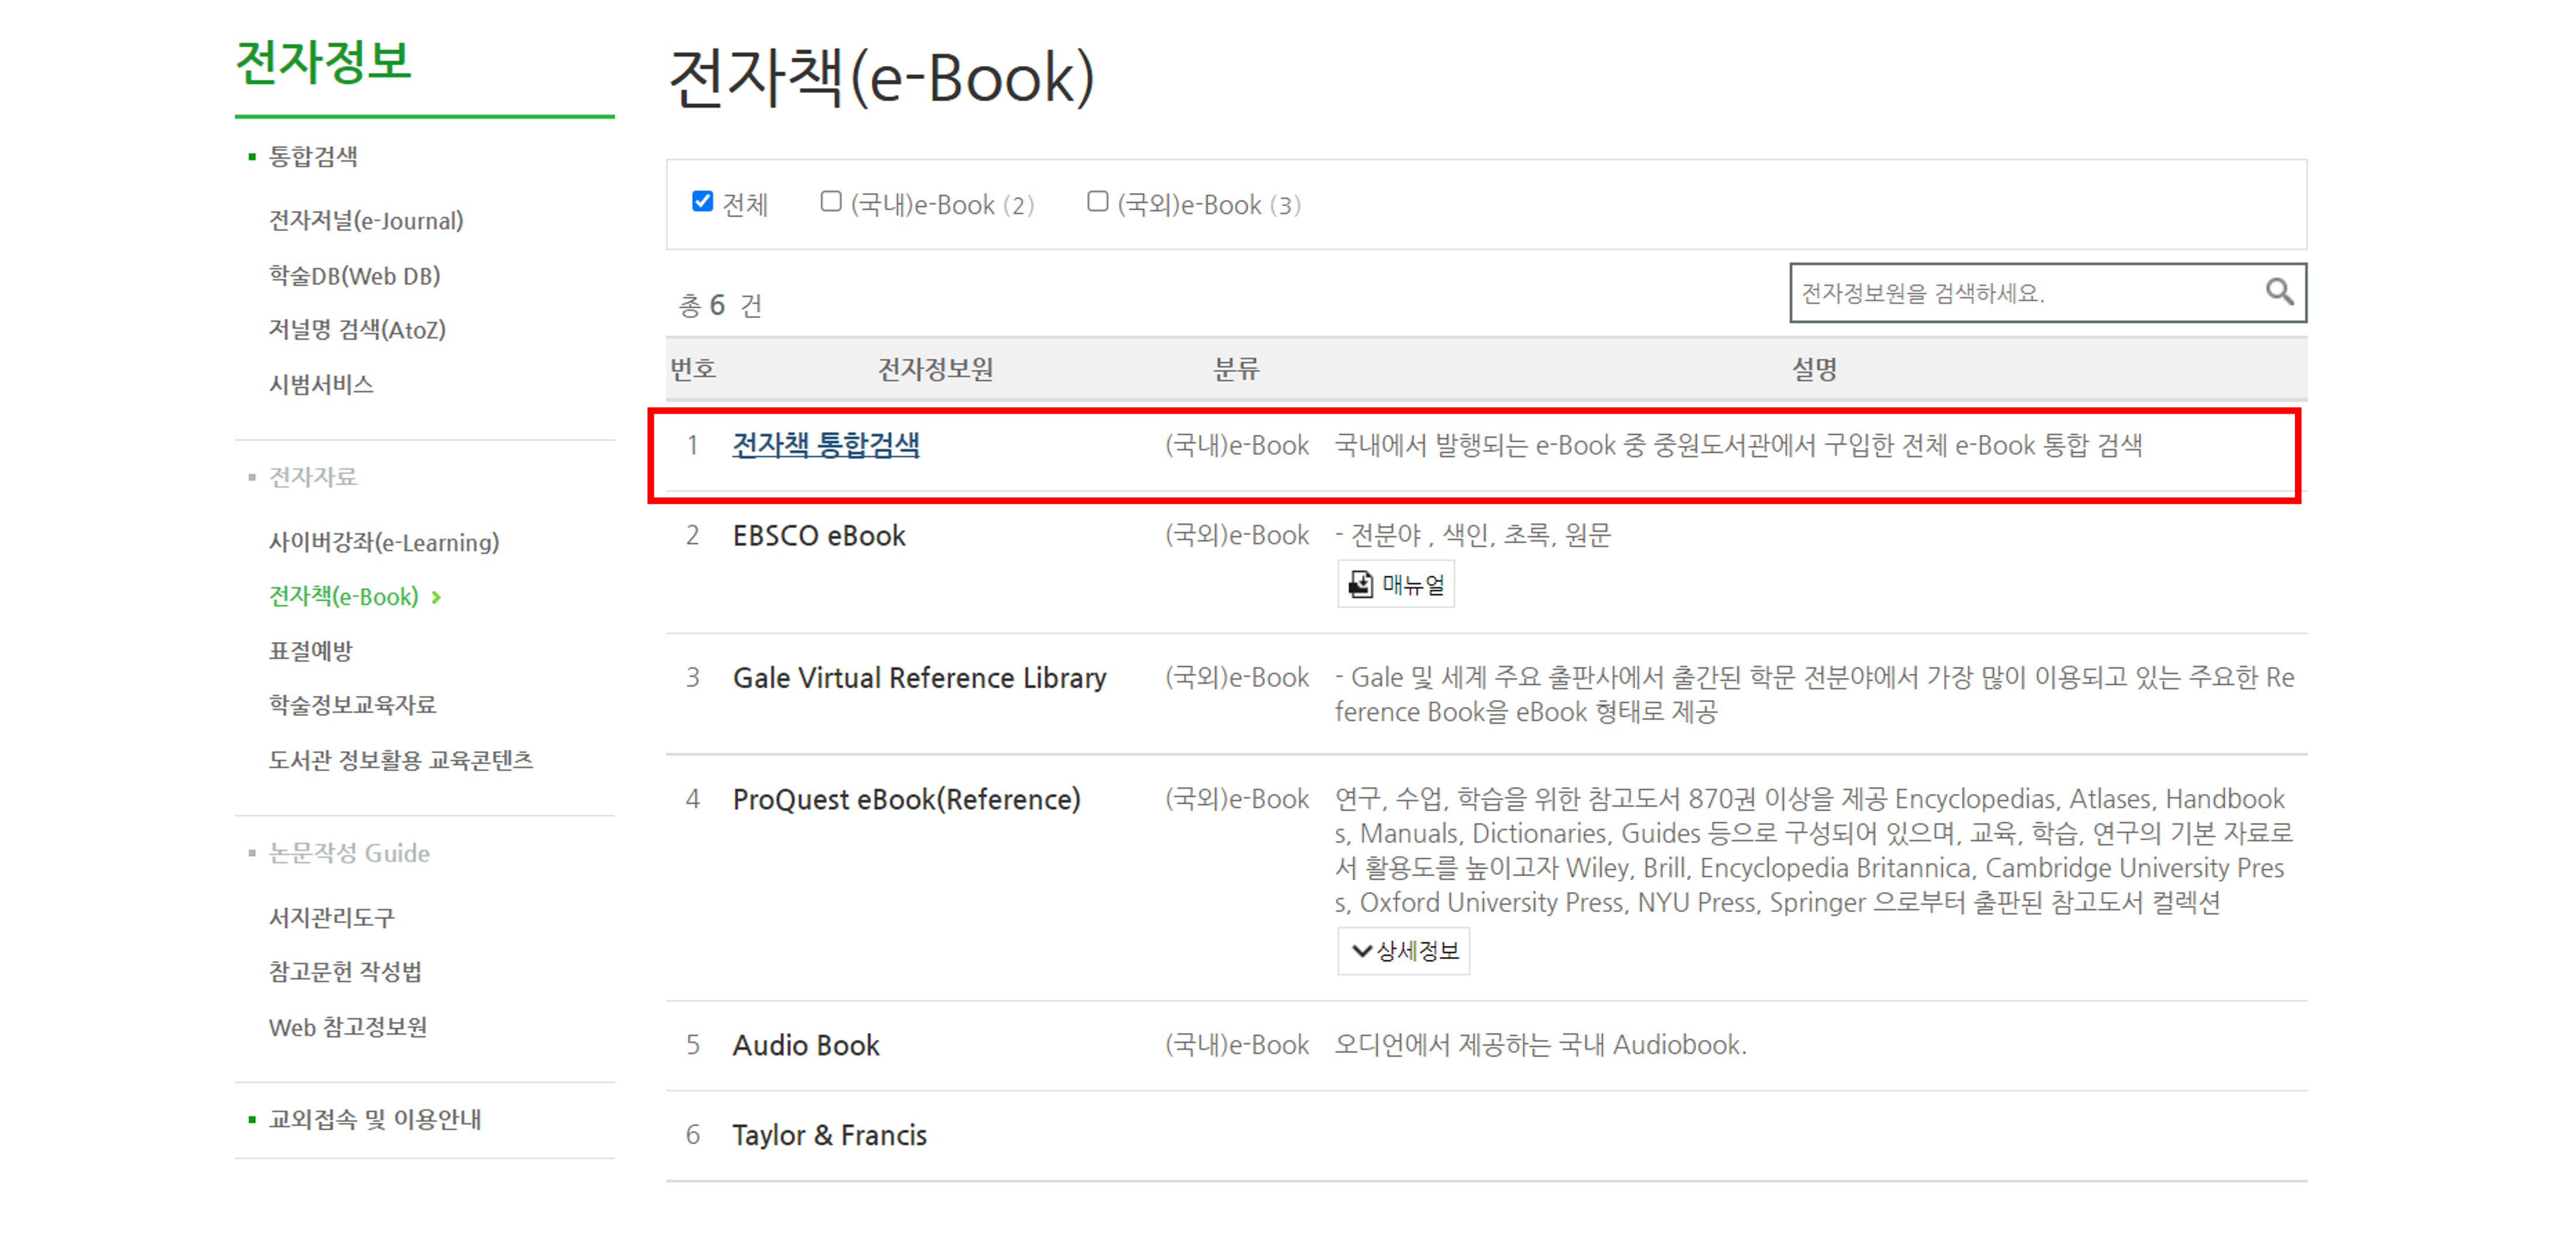Screen dimensions: 2576x1235
Task: Open Gale Virtual Reference Library
Action: pyautogui.click(x=918, y=678)
